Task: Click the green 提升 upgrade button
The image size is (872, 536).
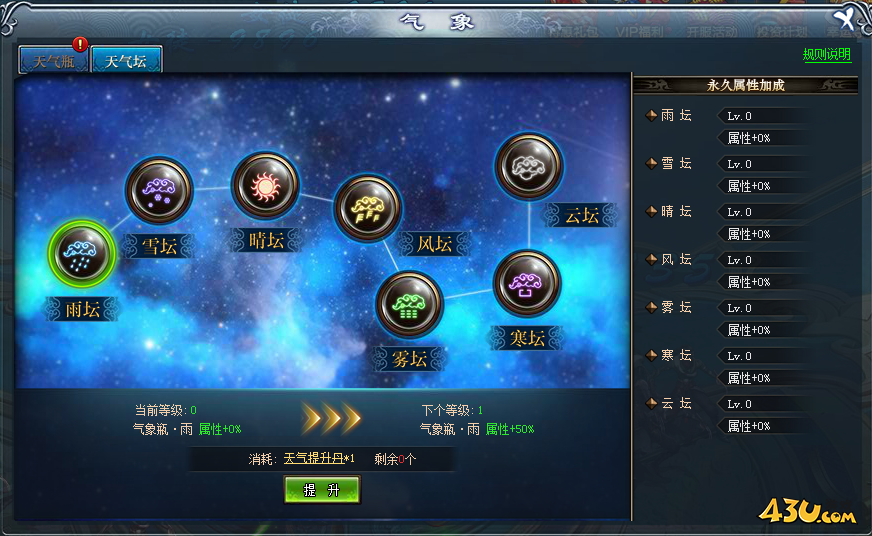Action: (x=322, y=489)
